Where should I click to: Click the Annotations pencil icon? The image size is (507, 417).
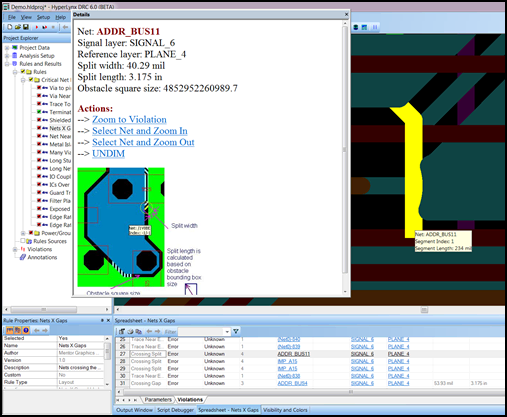tap(23, 257)
